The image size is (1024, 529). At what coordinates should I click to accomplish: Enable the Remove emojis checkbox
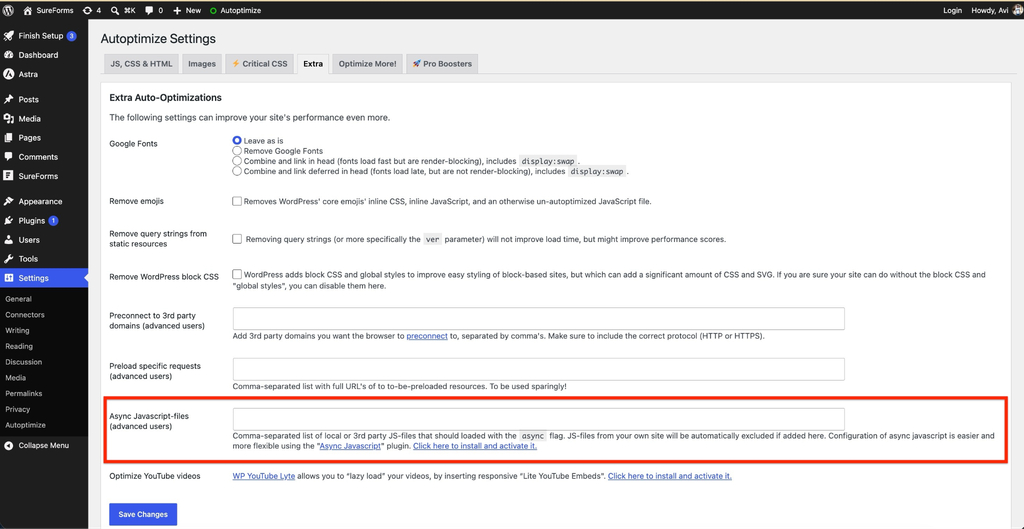coord(237,201)
